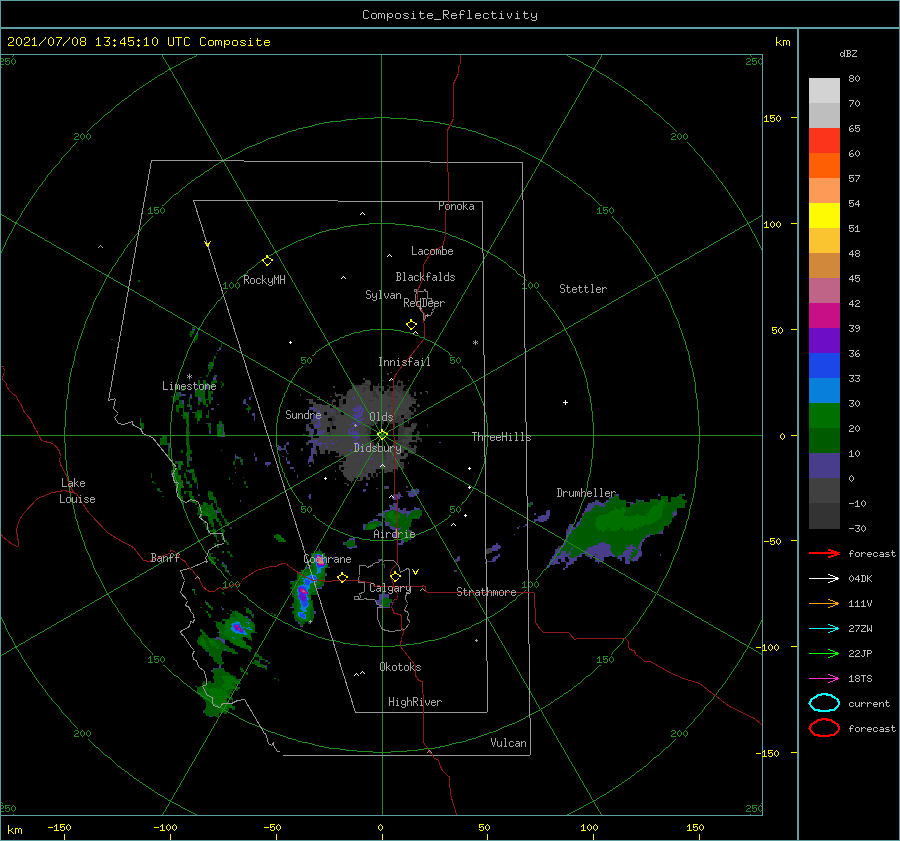Click the bright yellow 54 dBZ swatch

tap(824, 215)
